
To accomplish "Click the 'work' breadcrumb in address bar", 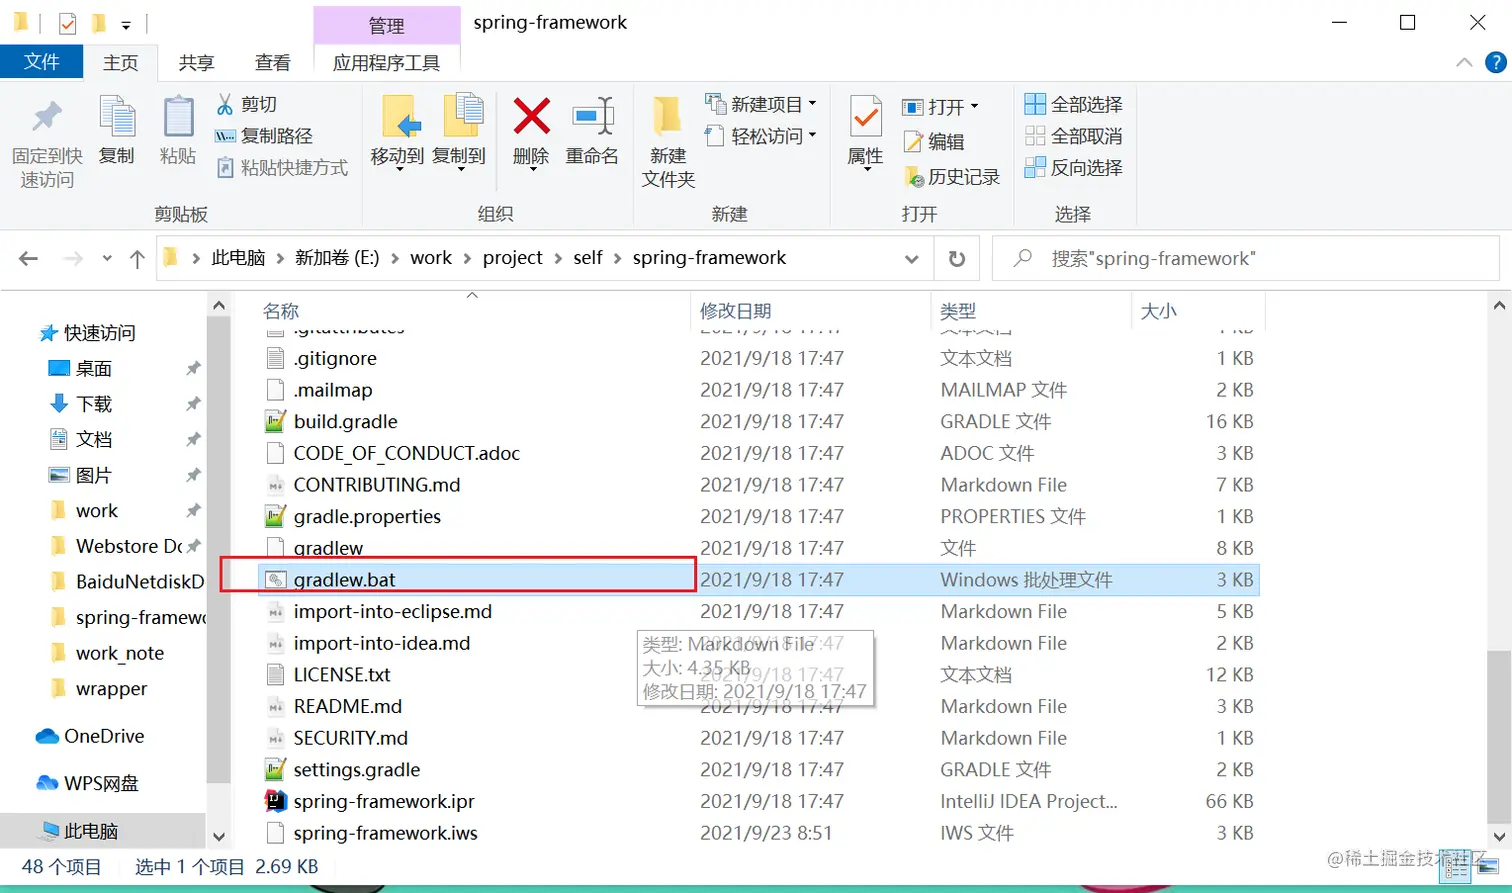I will point(430,258).
